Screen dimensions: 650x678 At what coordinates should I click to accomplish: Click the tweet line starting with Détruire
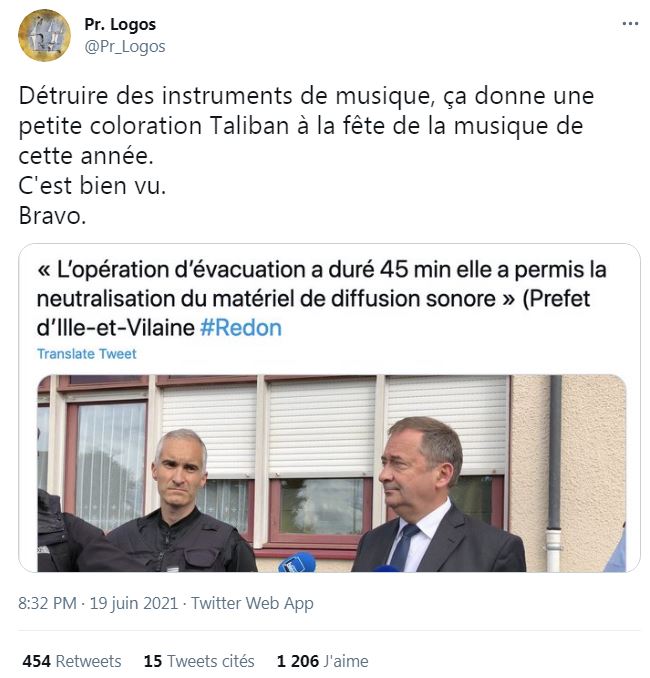click(x=306, y=96)
